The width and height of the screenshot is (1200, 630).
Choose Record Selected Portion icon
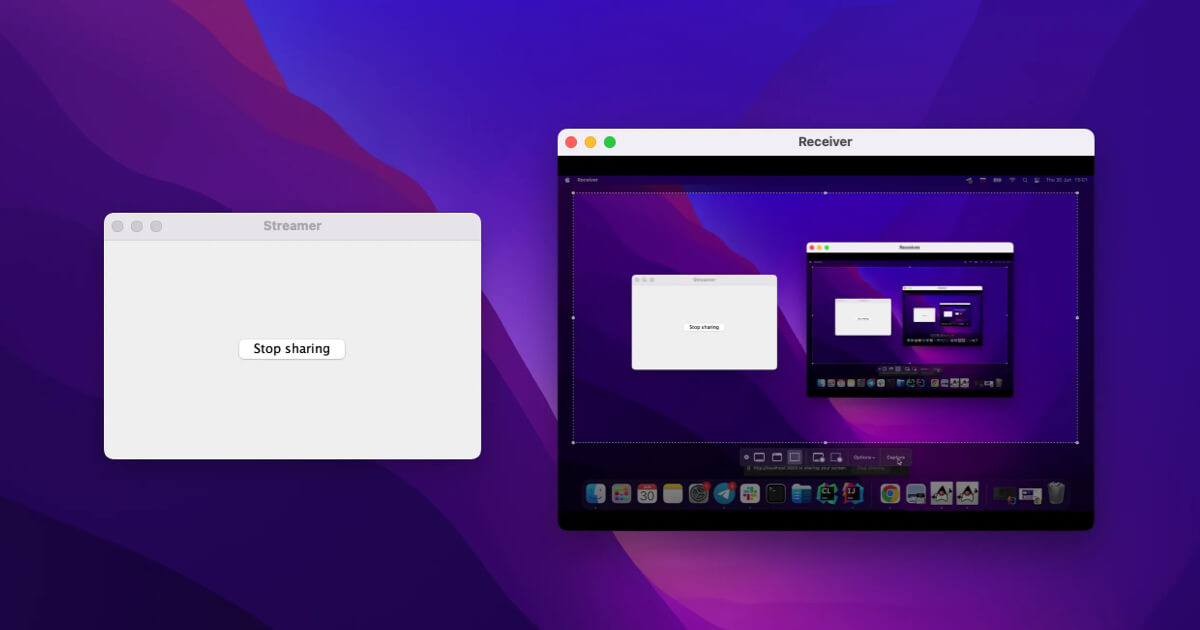coord(836,457)
